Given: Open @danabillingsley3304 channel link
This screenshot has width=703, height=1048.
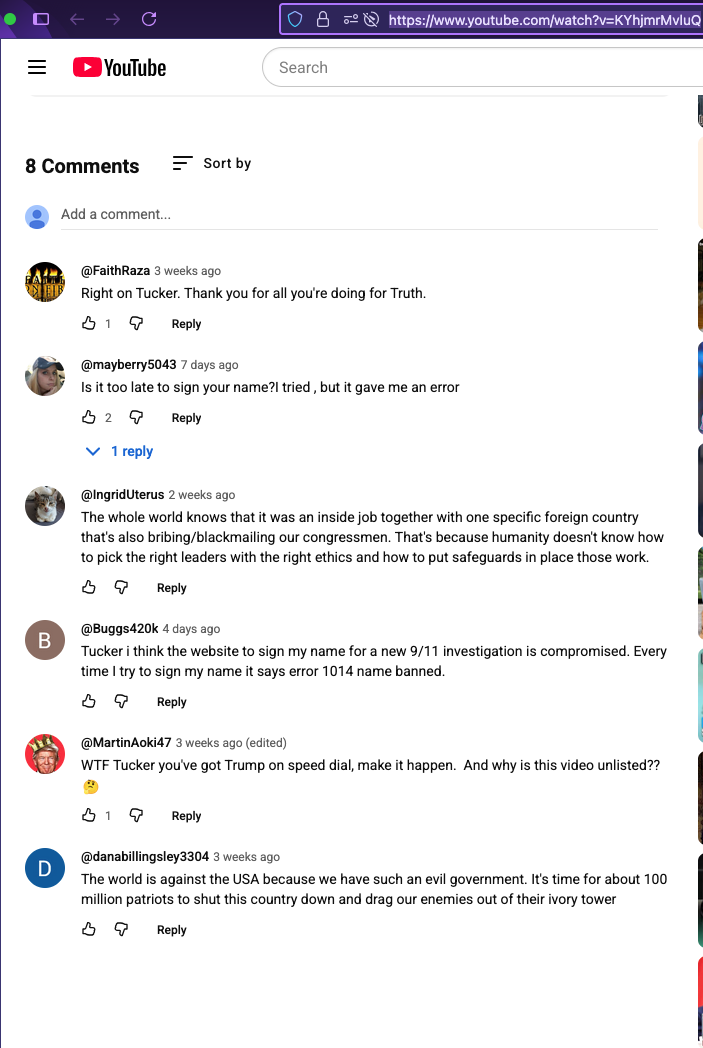Looking at the screenshot, I should (145, 857).
